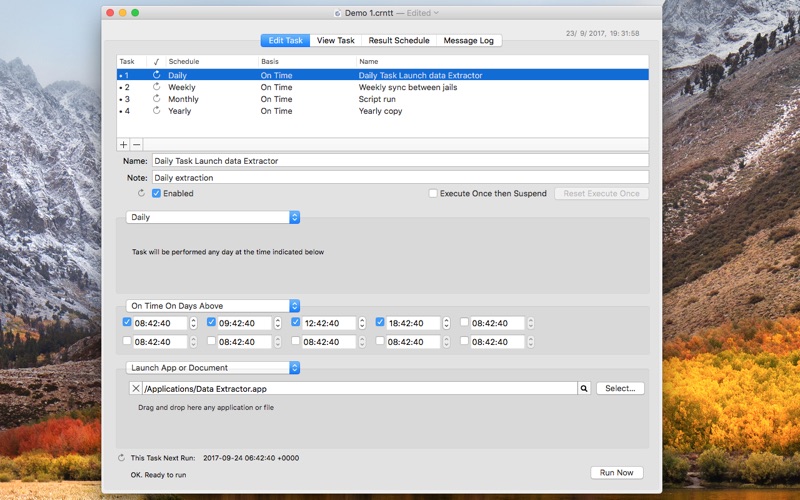Clear the application path with X icon
This screenshot has width=800, height=500.
pos(136,388)
